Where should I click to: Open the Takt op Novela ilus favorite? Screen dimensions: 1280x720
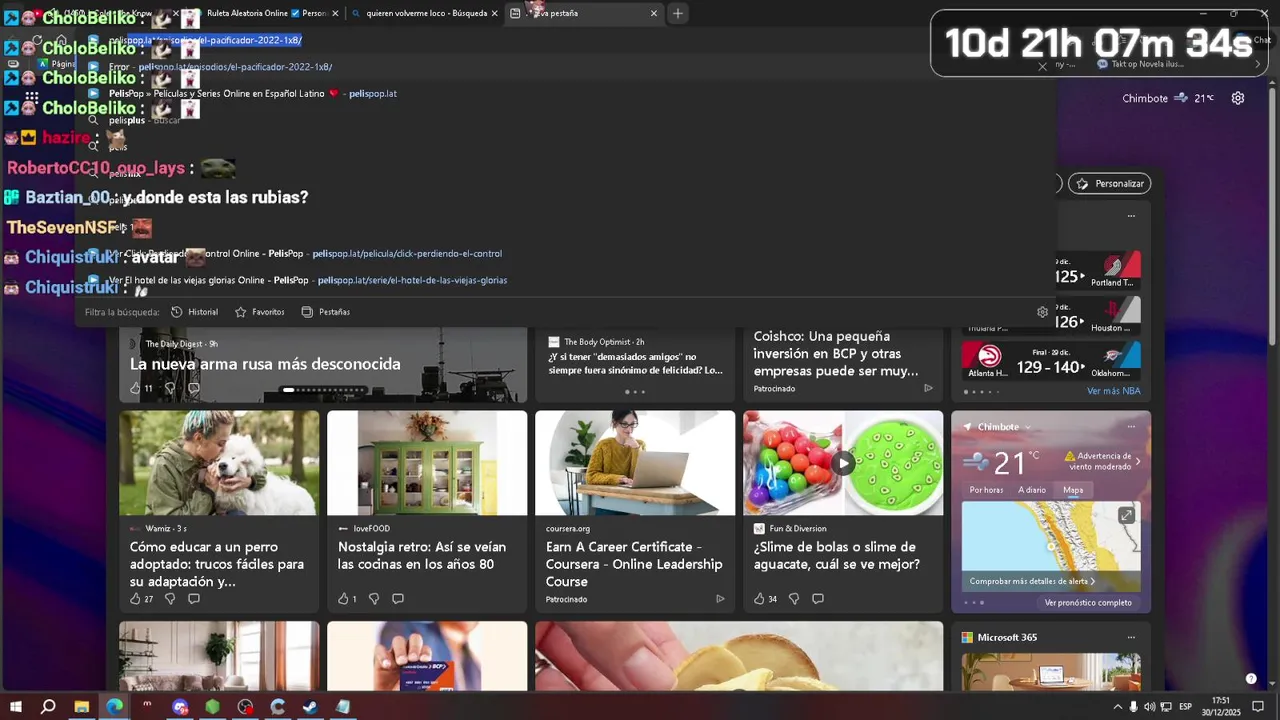(x=1140, y=64)
